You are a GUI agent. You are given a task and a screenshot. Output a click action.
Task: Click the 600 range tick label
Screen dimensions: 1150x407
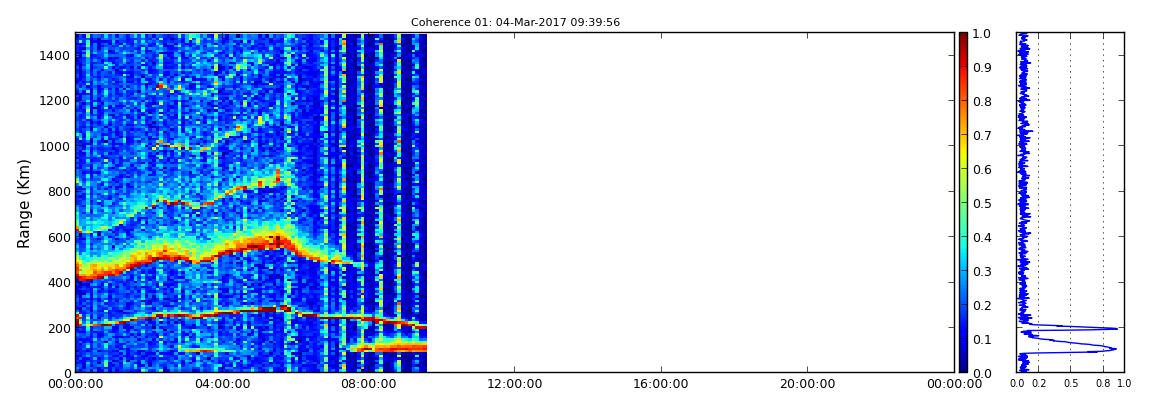60,237
